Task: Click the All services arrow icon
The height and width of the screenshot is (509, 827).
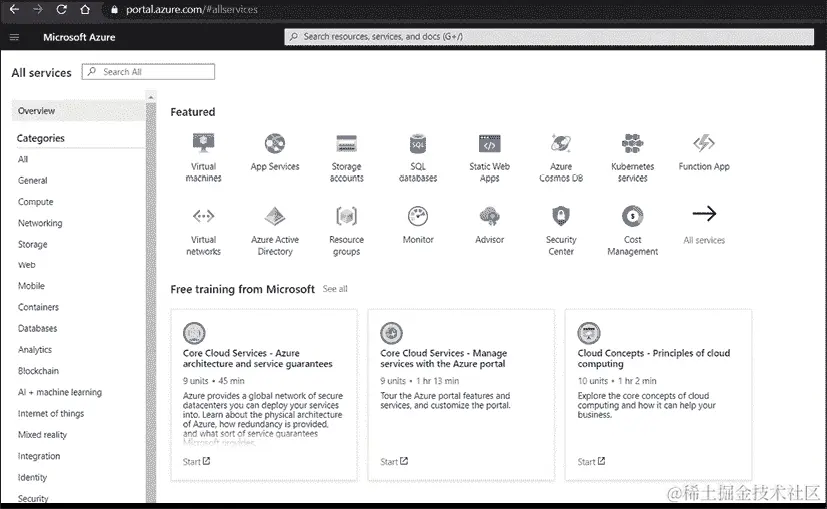Action: 704,214
